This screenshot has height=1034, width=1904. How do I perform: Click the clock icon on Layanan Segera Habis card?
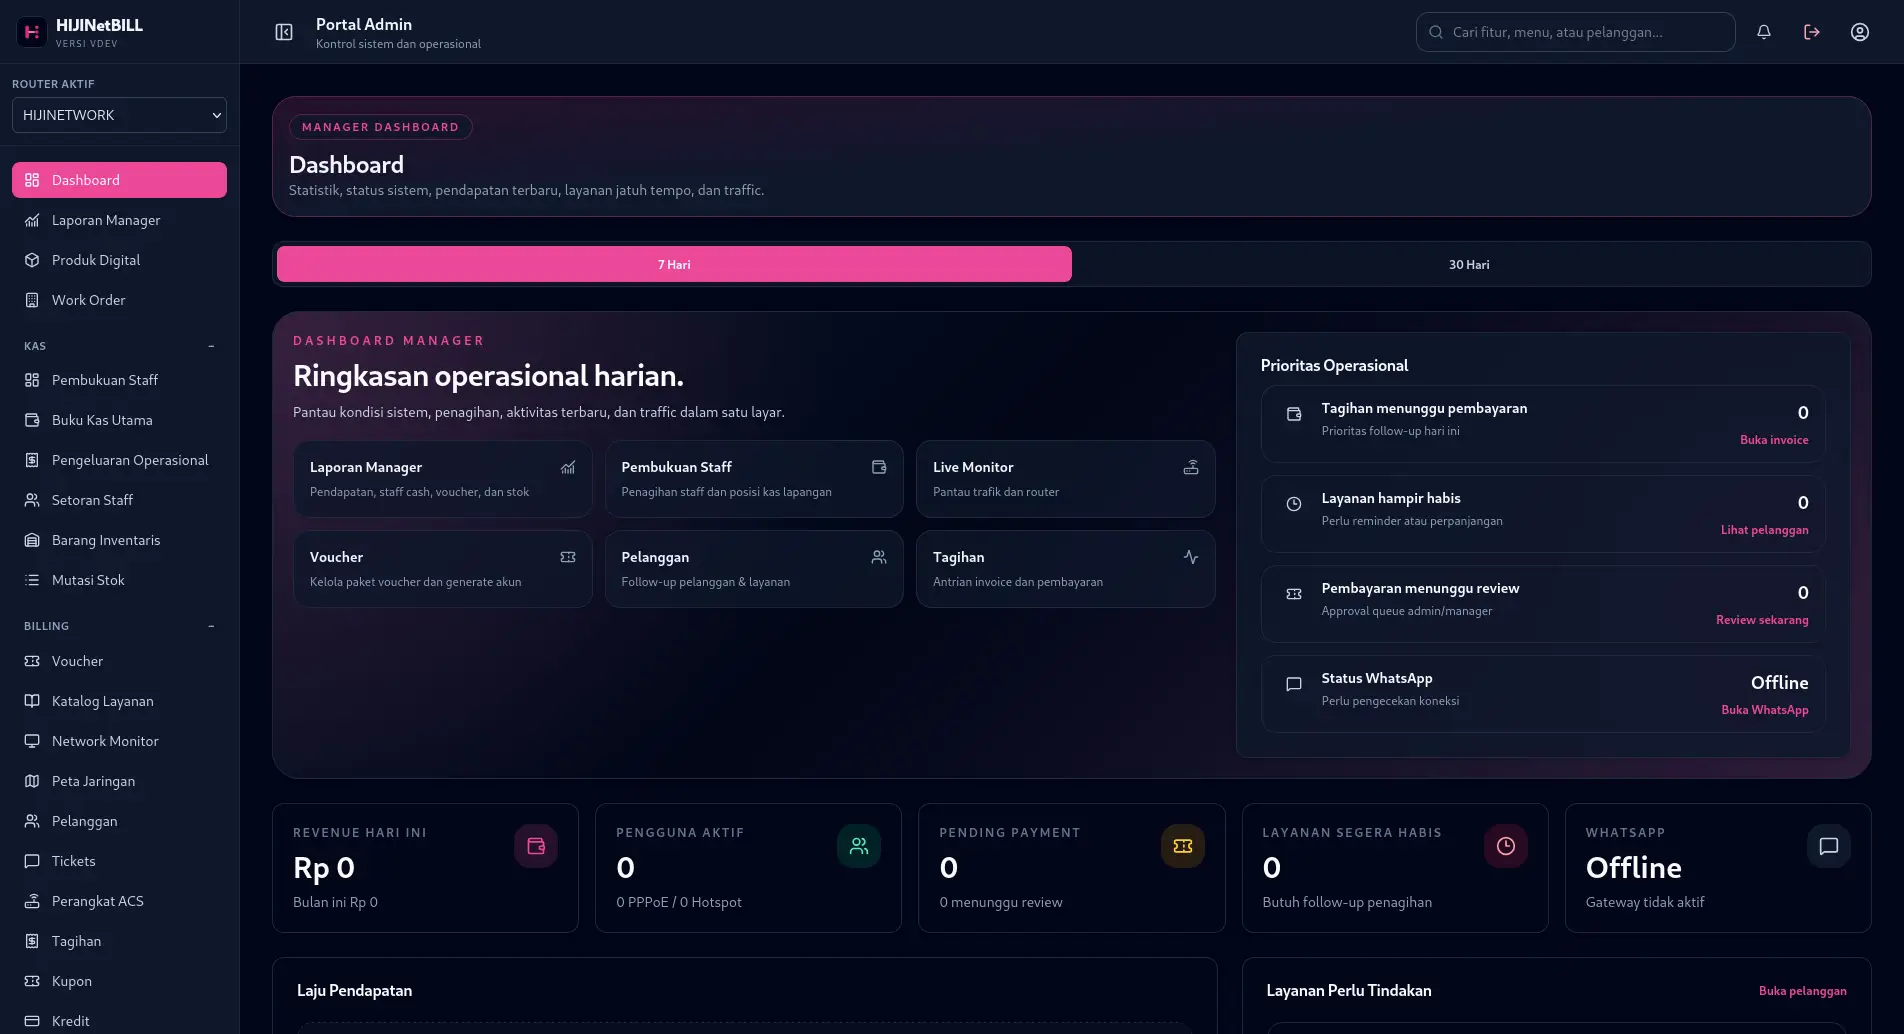(x=1506, y=845)
